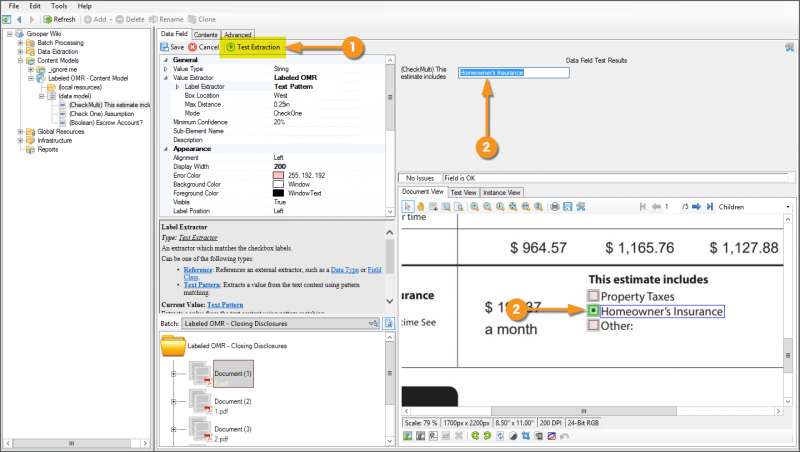Click the Save button
Image resolution: width=800 pixels, height=452 pixels.
tap(172, 47)
